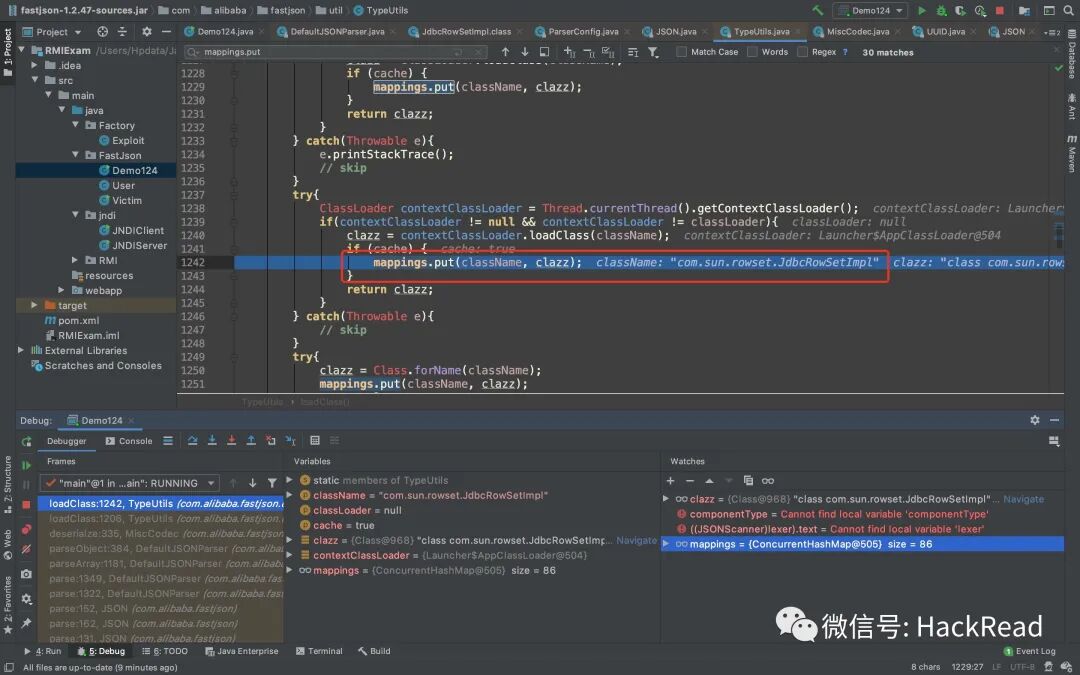Select Exploit class in project tree

(x=128, y=141)
